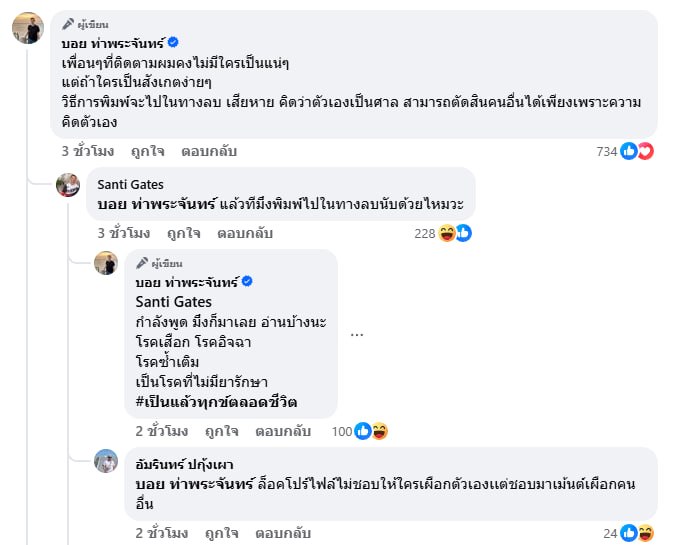This screenshot has width=682, height=545.
Task: Click the 3 ชั่วโมง timestamp on the top comment
Action: click(x=86, y=152)
